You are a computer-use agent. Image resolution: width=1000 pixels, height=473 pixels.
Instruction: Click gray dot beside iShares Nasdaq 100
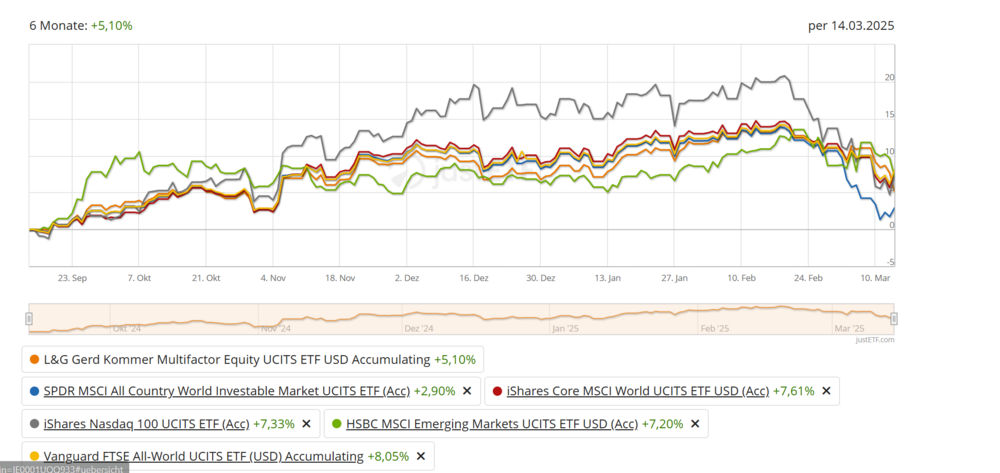[35, 424]
